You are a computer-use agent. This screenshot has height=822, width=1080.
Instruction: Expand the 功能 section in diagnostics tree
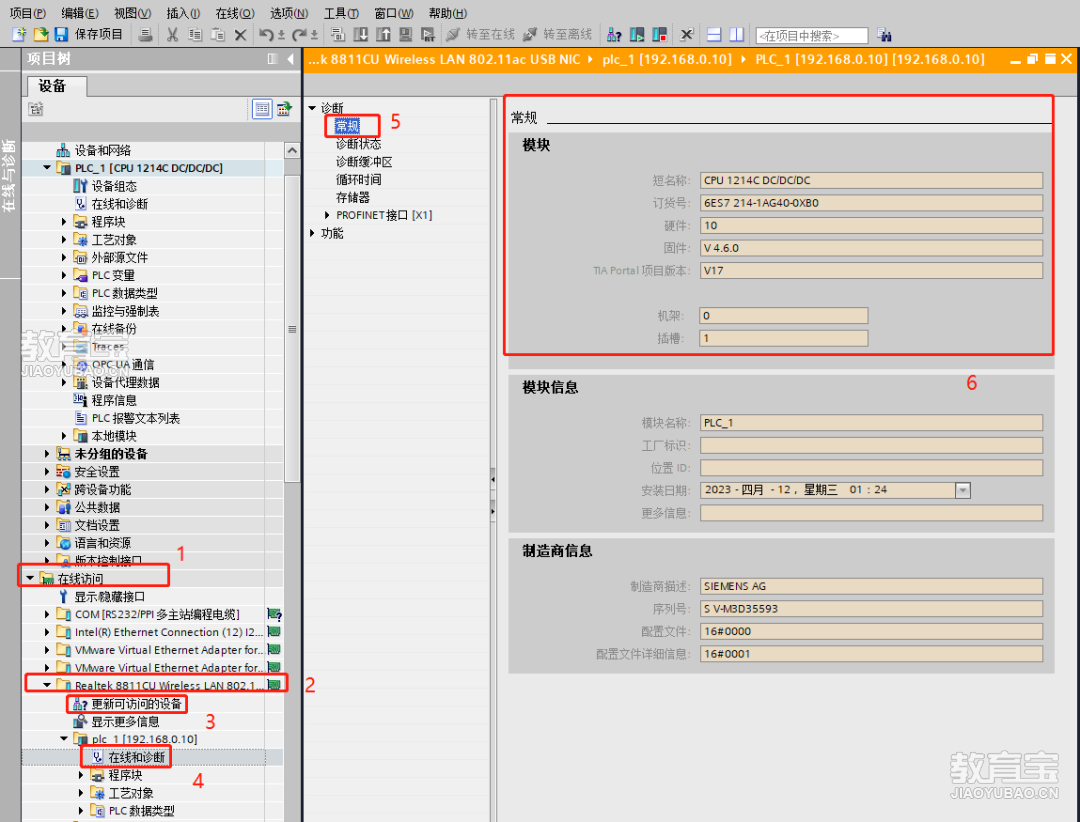tap(311, 233)
